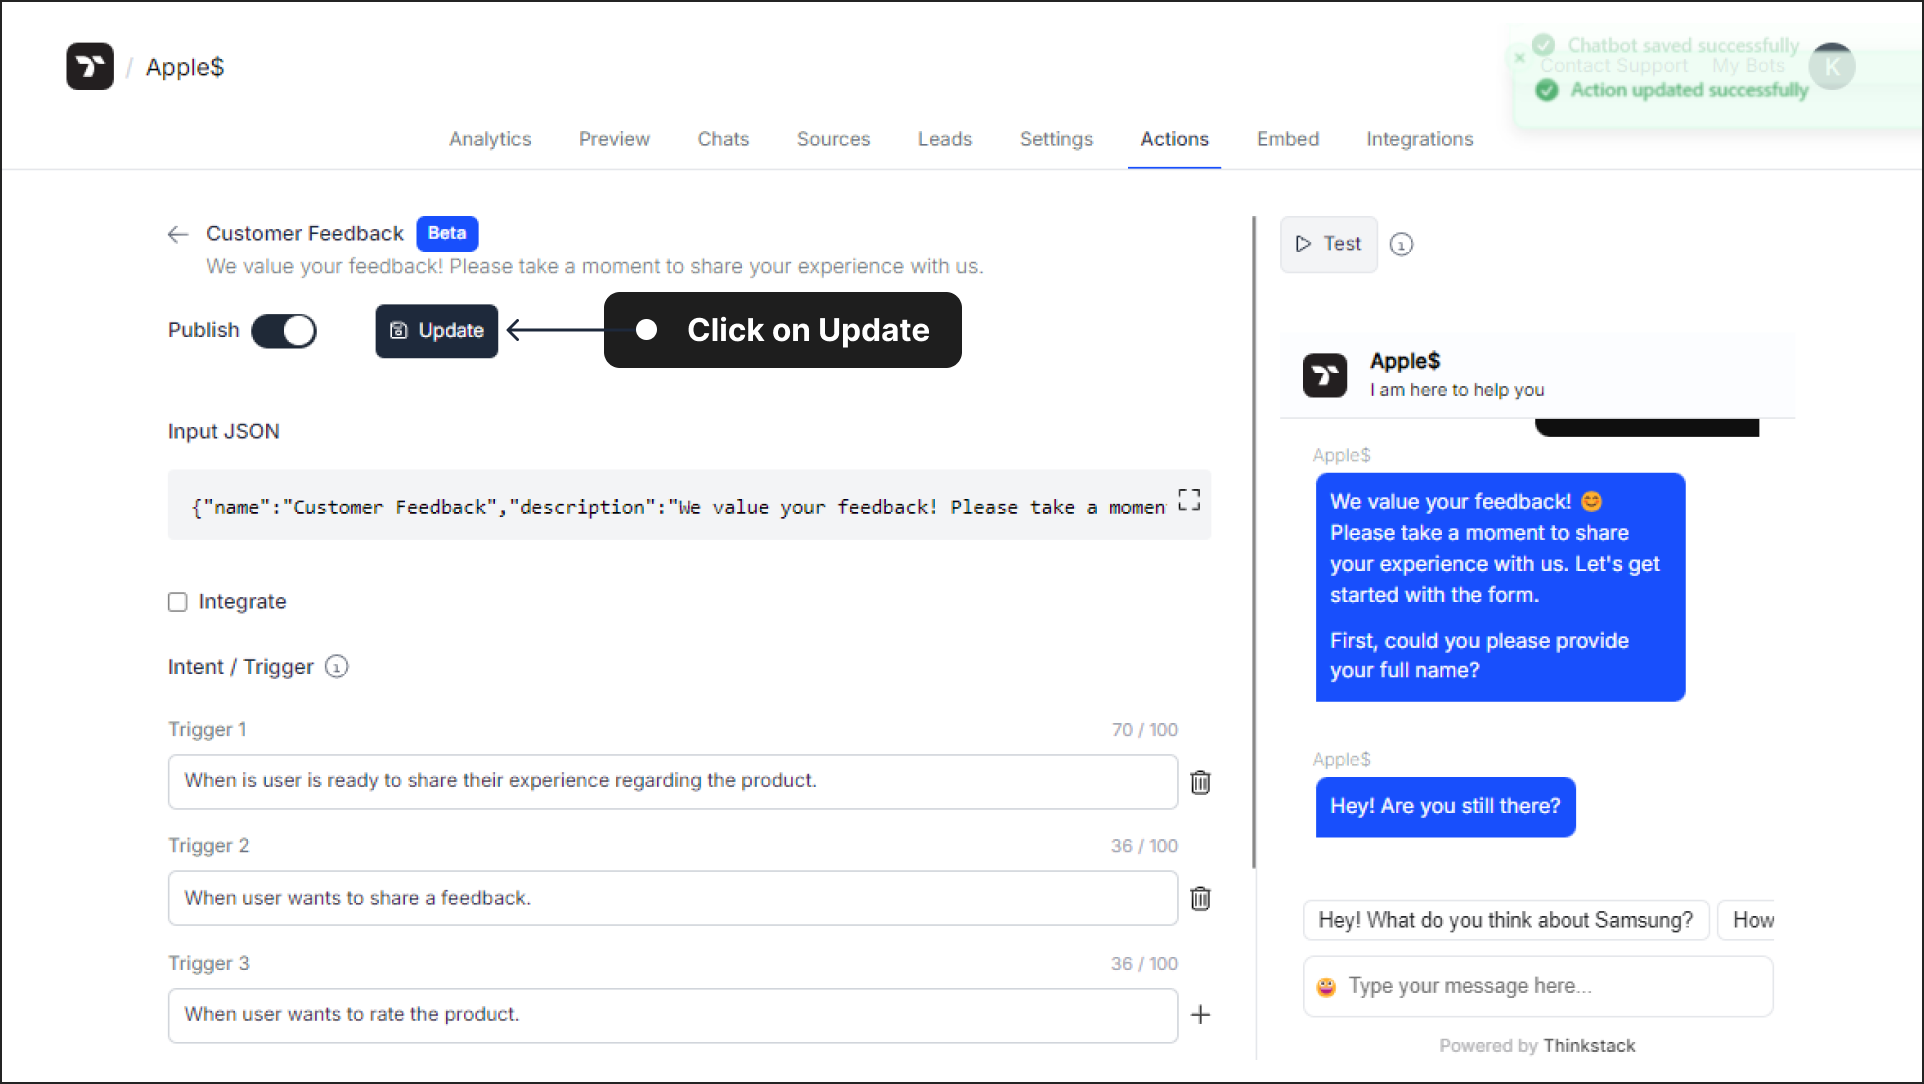Click the 'I am here to help you' subtitle
The image size is (1924, 1084).
pyautogui.click(x=1457, y=390)
